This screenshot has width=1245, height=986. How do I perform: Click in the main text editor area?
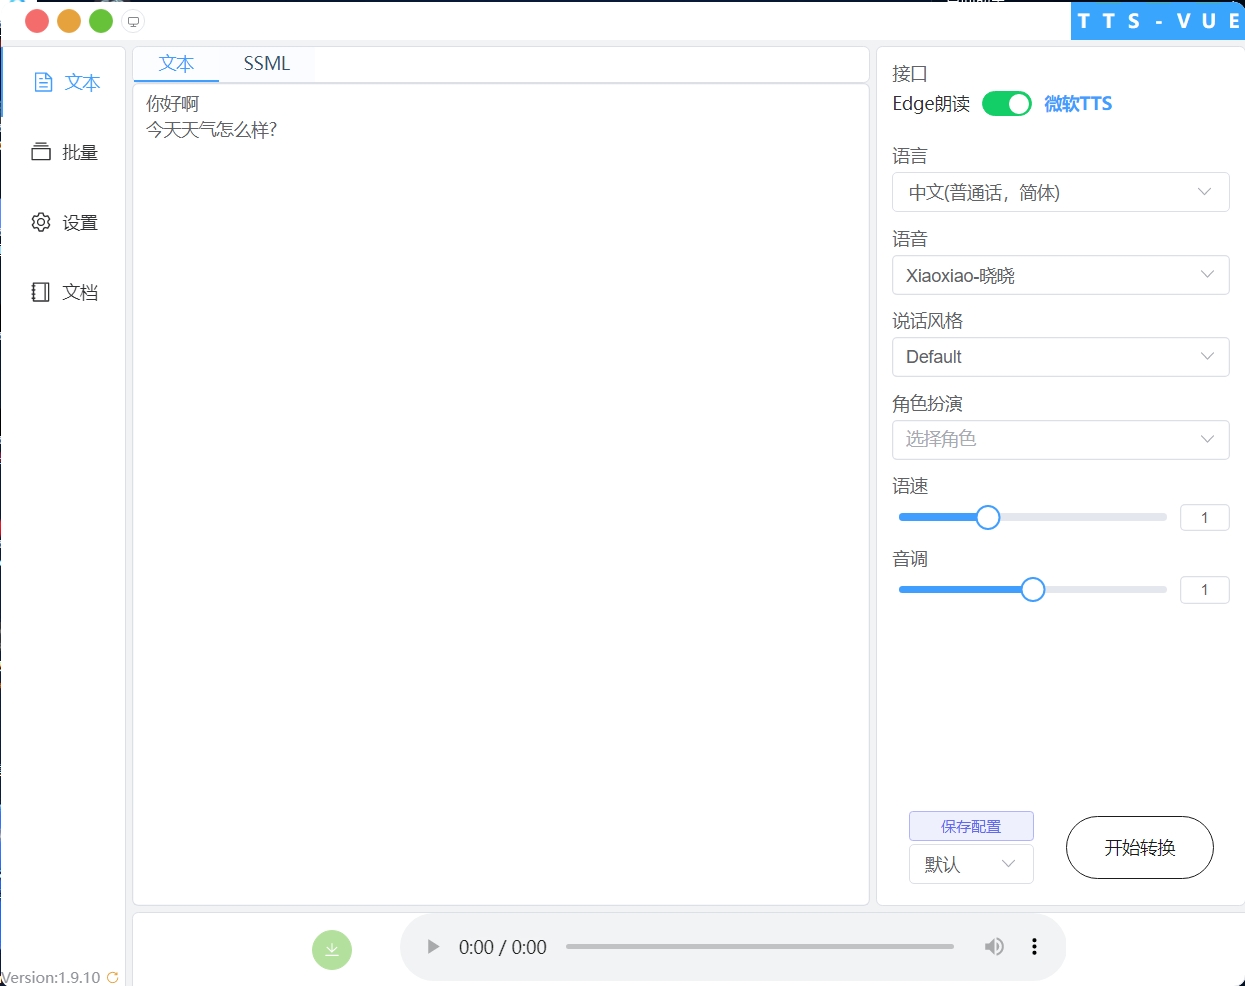pos(501,495)
